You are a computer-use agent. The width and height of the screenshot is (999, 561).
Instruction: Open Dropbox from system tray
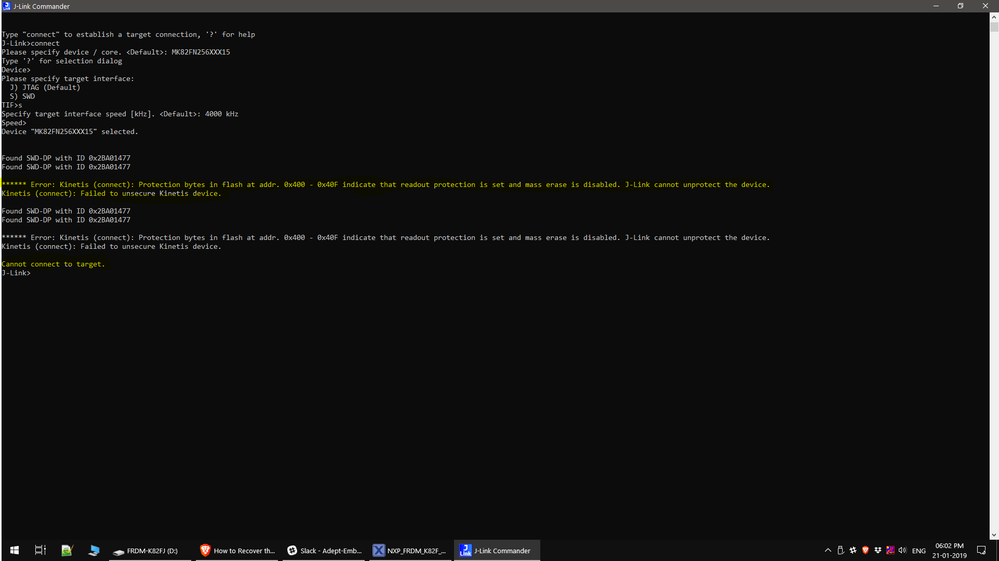[877, 550]
